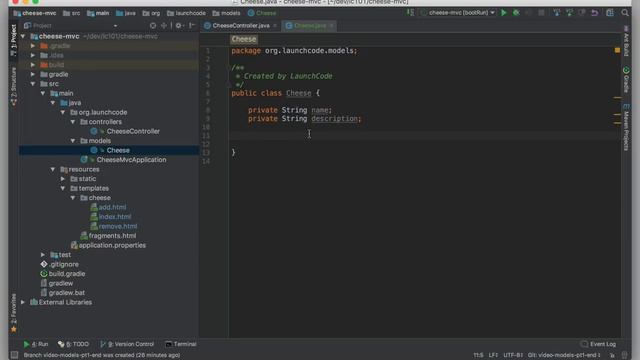Click collapse all icon in Project panel
This screenshot has height=360, width=640.
click(164, 25)
